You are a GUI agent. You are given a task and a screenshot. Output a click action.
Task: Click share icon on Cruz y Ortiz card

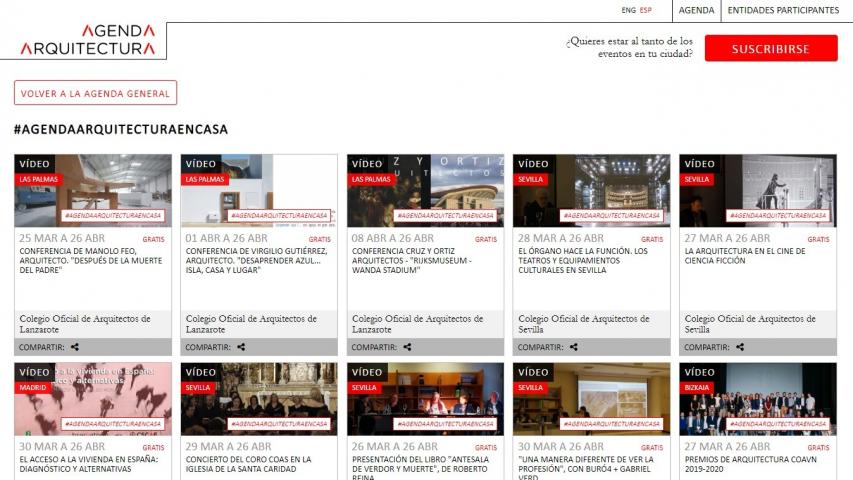click(407, 347)
